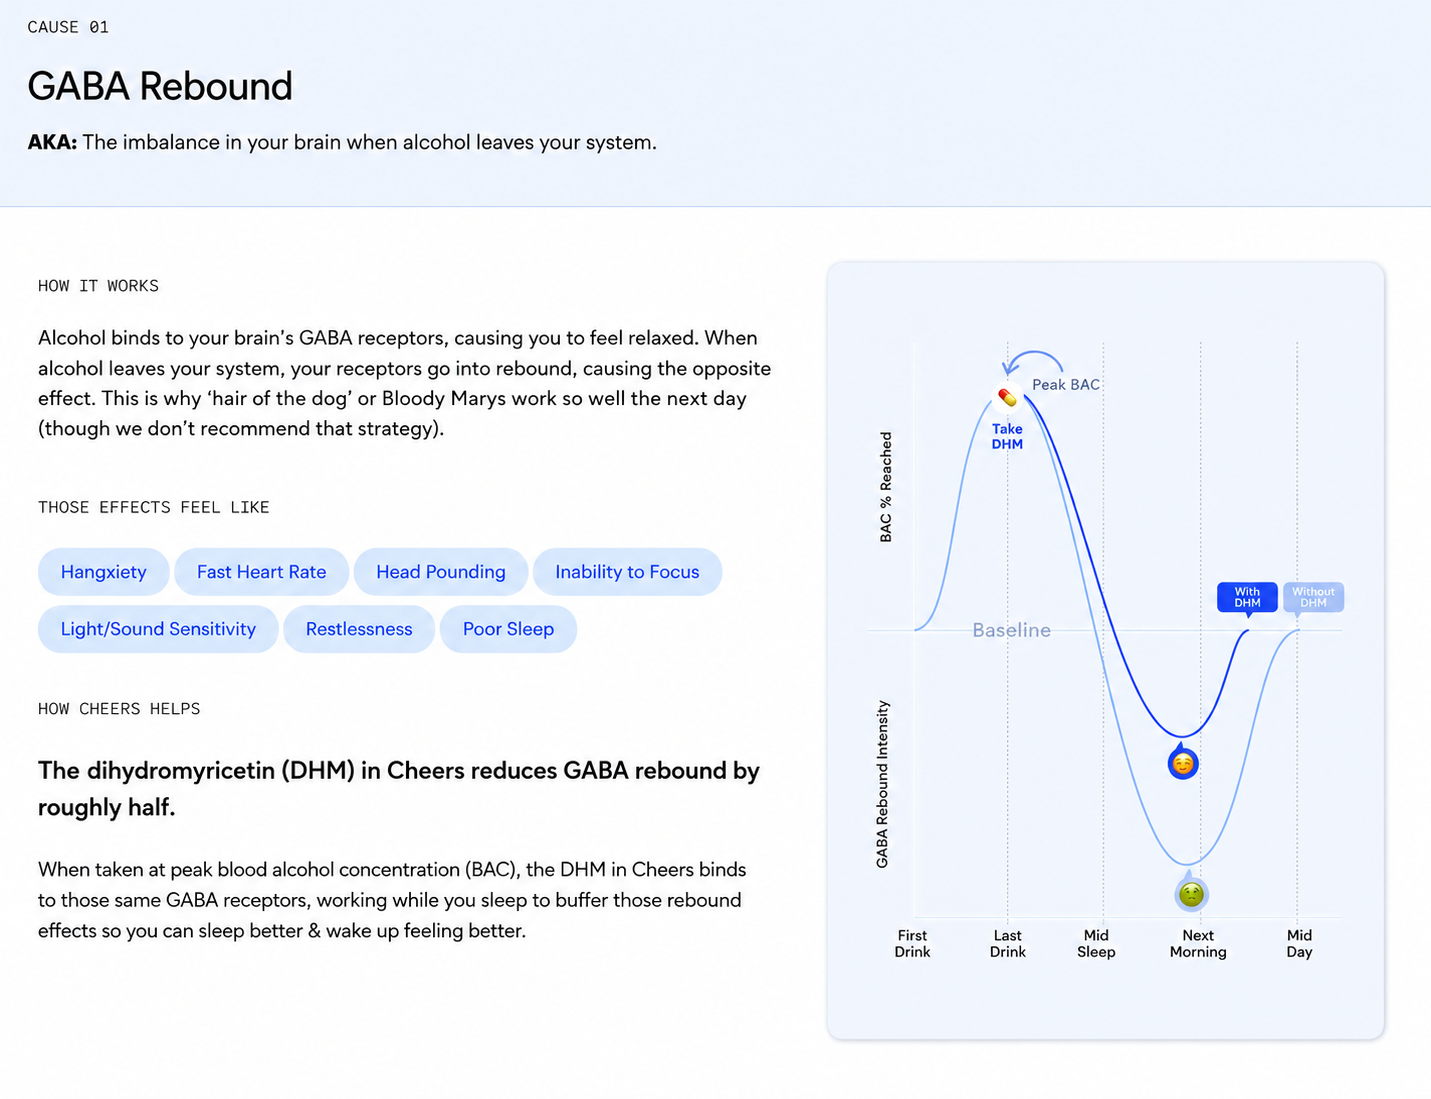Click the curved arrow above Peak BAC
Image resolution: width=1431 pixels, height=1099 pixels.
(x=1033, y=362)
